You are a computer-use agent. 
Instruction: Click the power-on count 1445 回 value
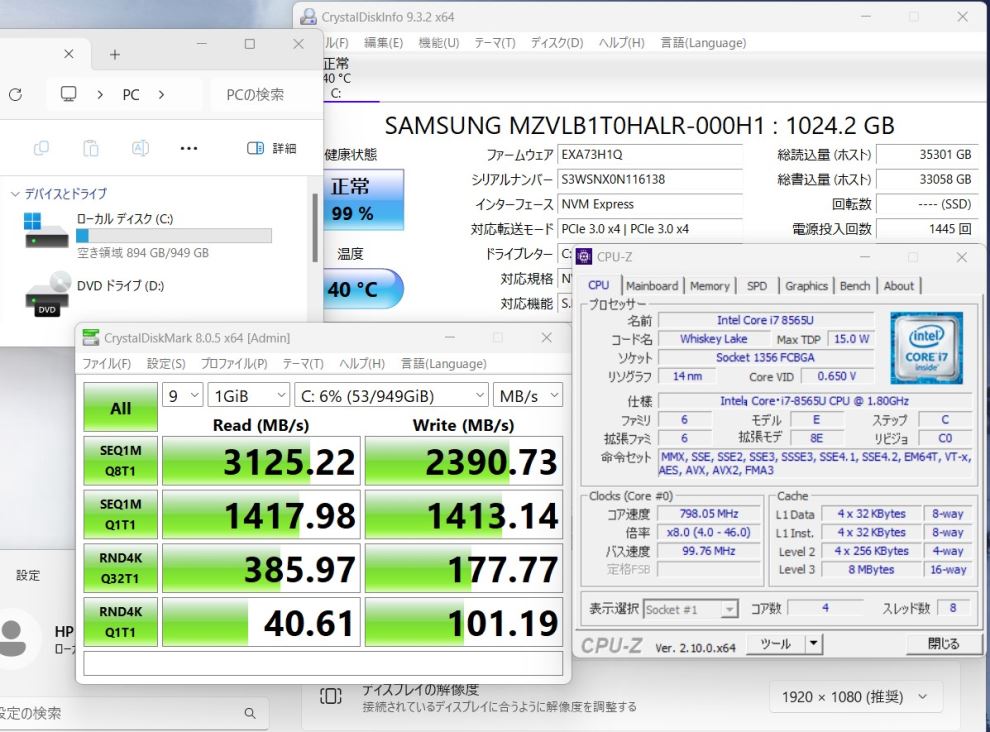tap(926, 229)
